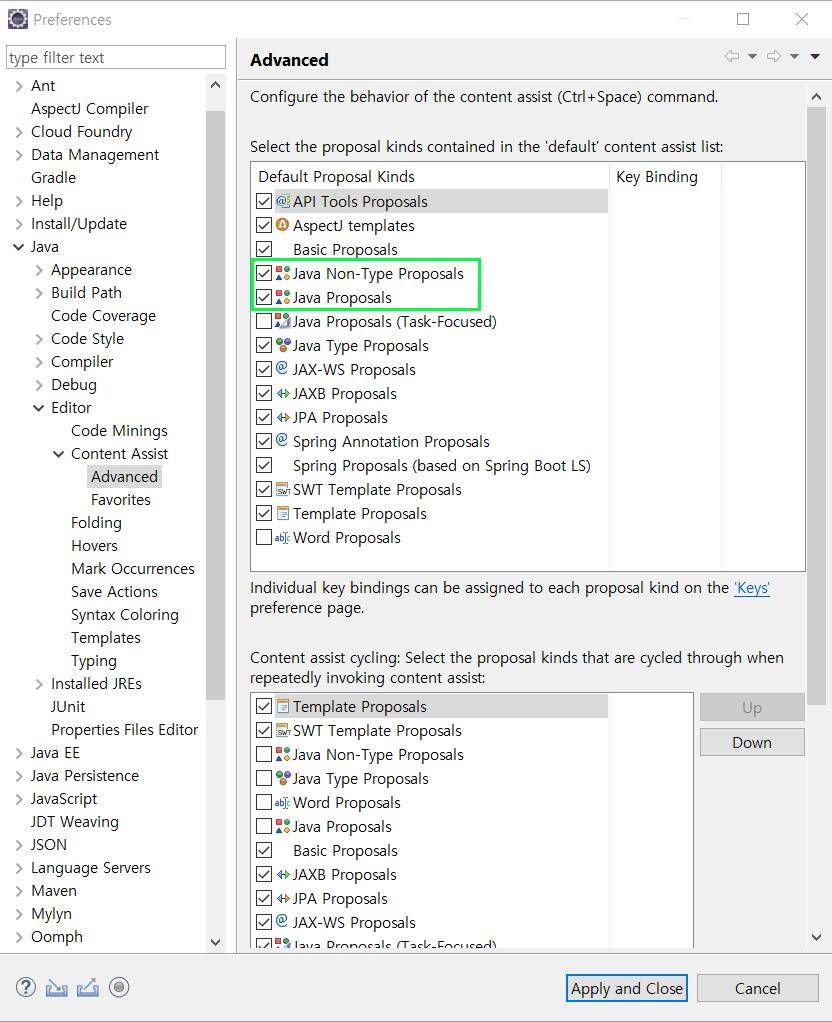
Task: Click the Back navigation arrow icon
Action: (x=732, y=56)
